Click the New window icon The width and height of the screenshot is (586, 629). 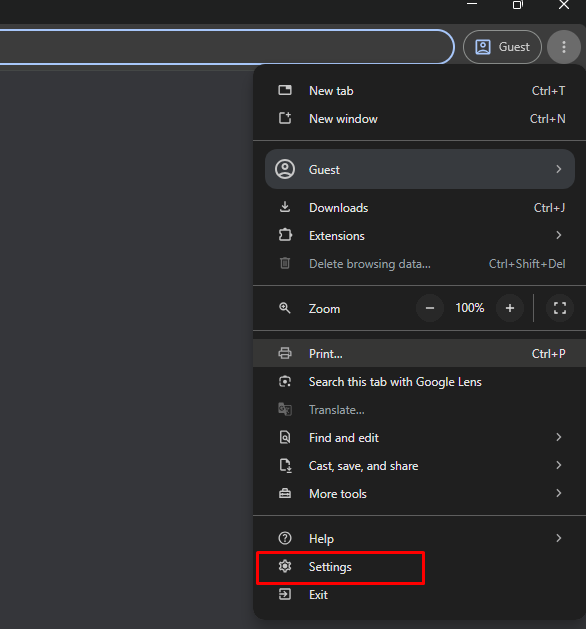pos(285,118)
